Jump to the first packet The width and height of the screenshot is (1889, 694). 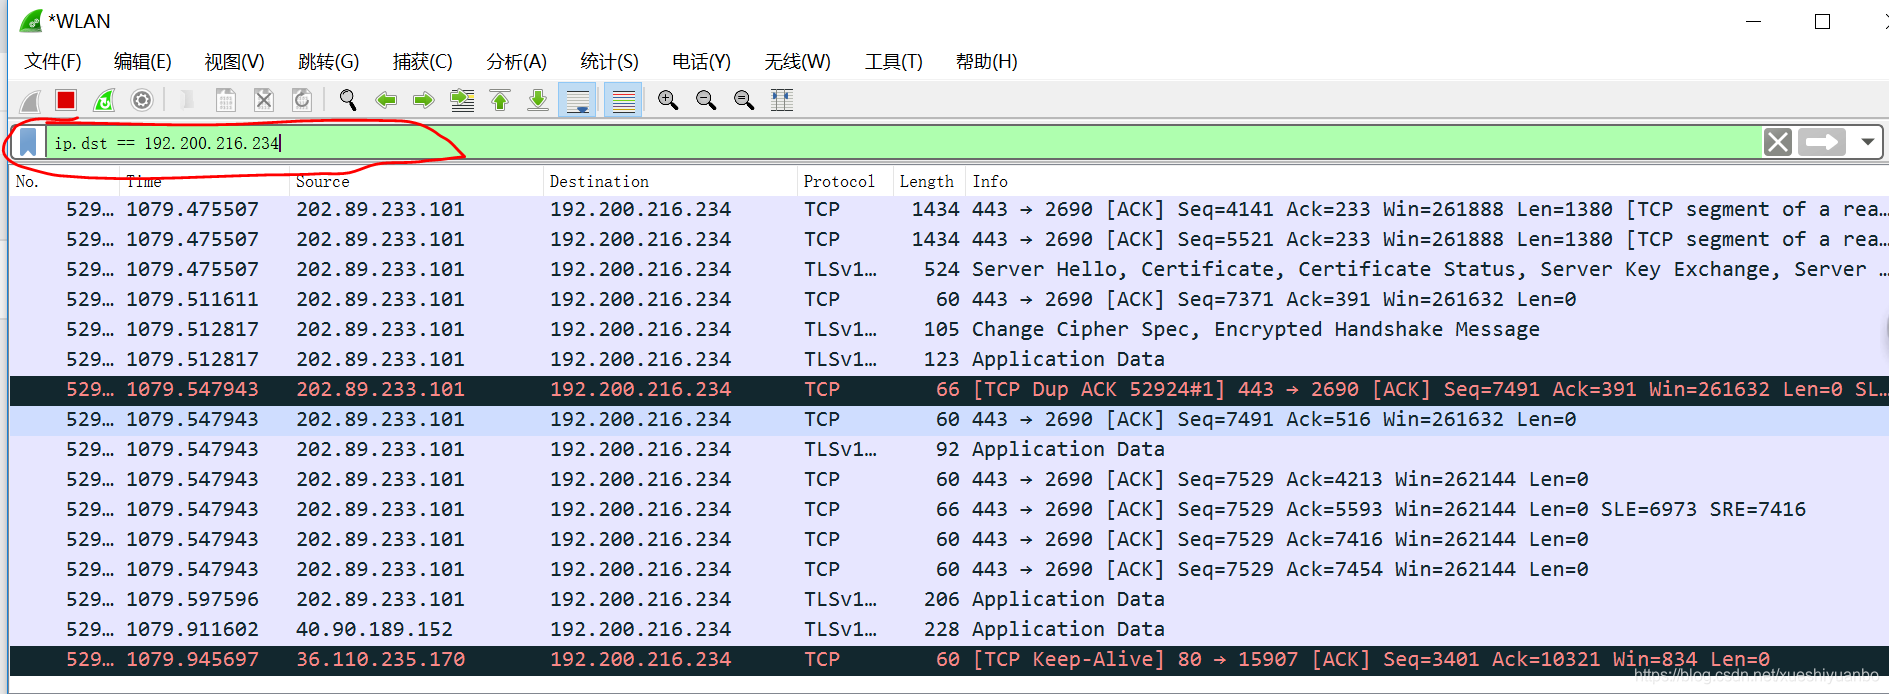point(499,100)
